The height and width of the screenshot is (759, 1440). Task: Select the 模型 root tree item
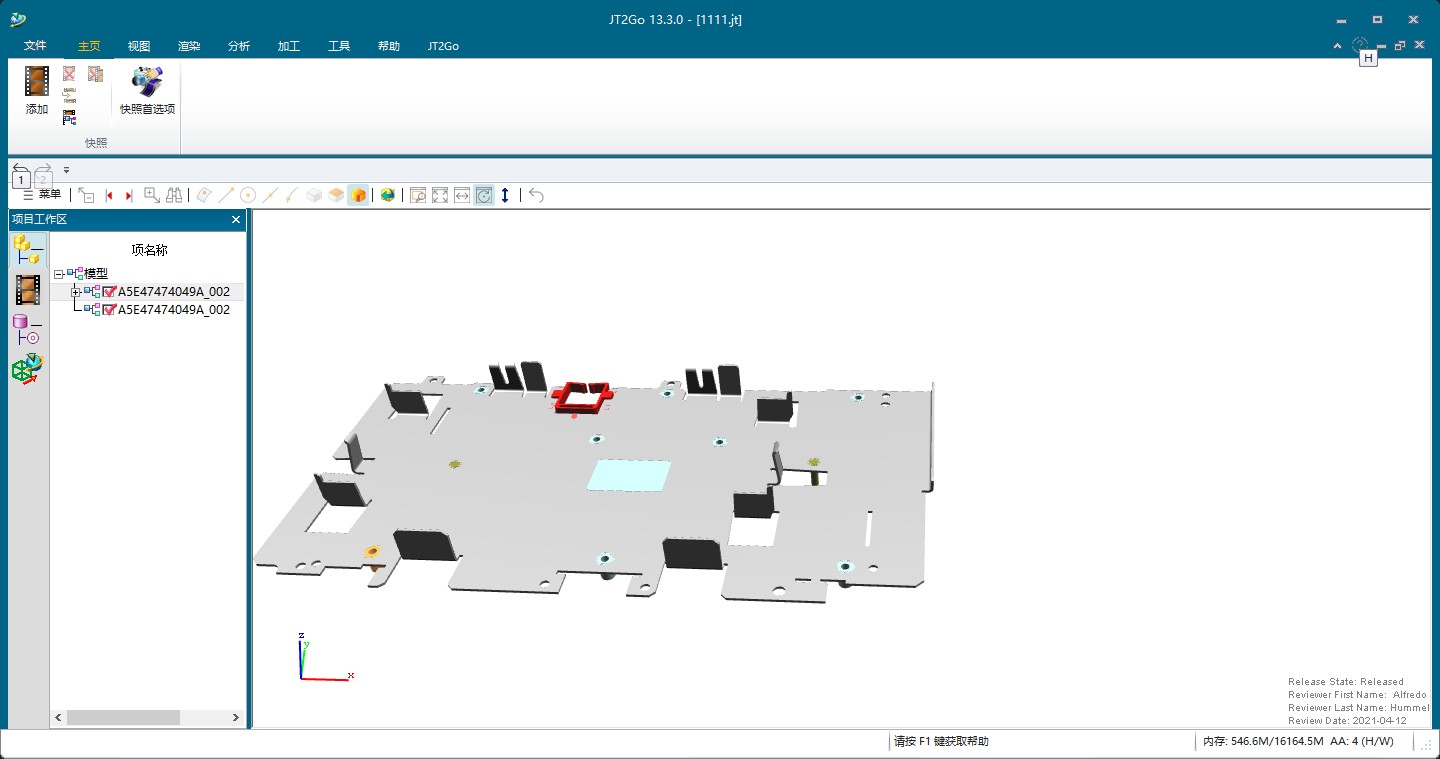(96, 274)
